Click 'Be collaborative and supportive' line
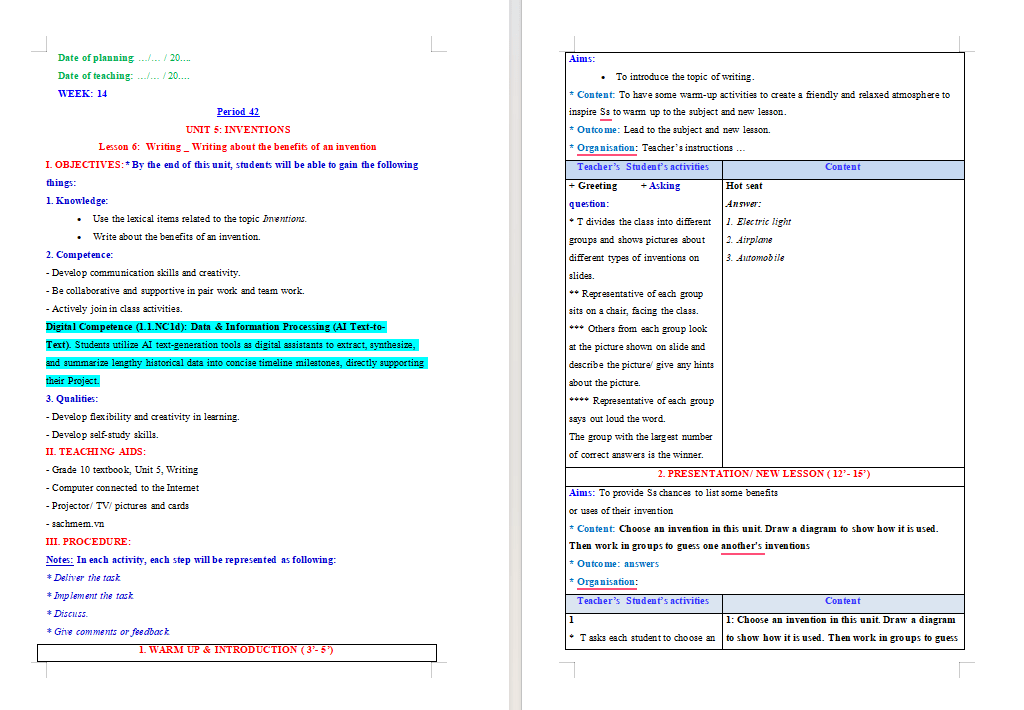 coord(175,291)
